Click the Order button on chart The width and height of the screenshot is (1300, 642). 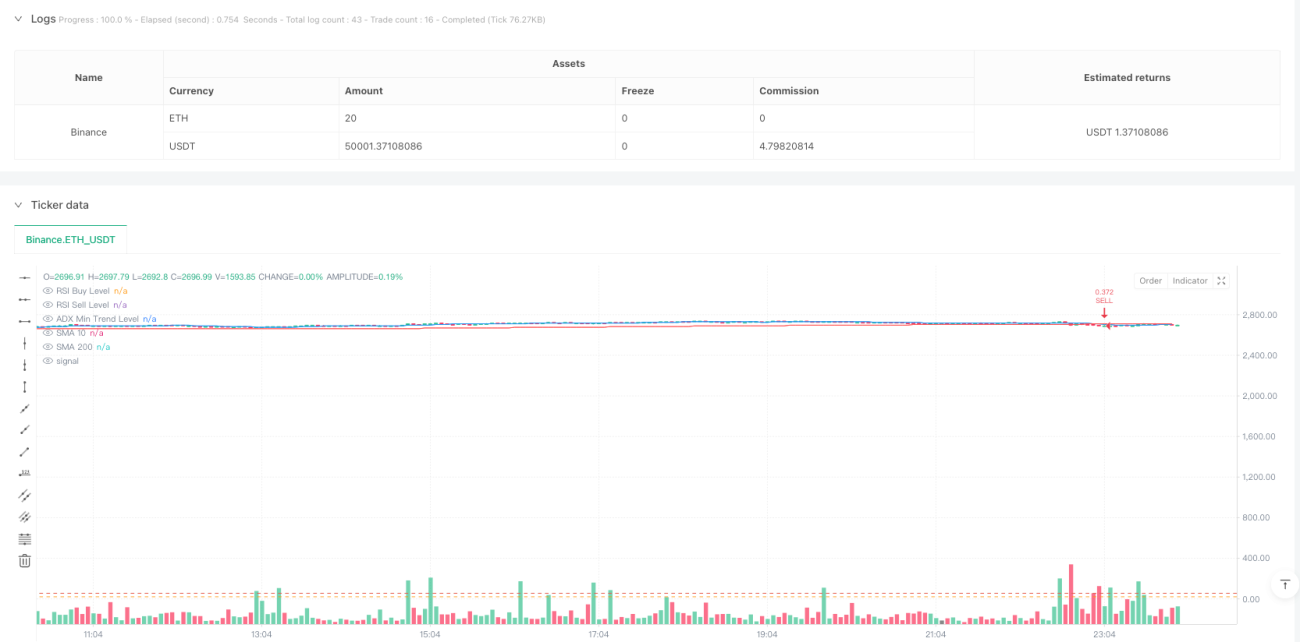1151,281
